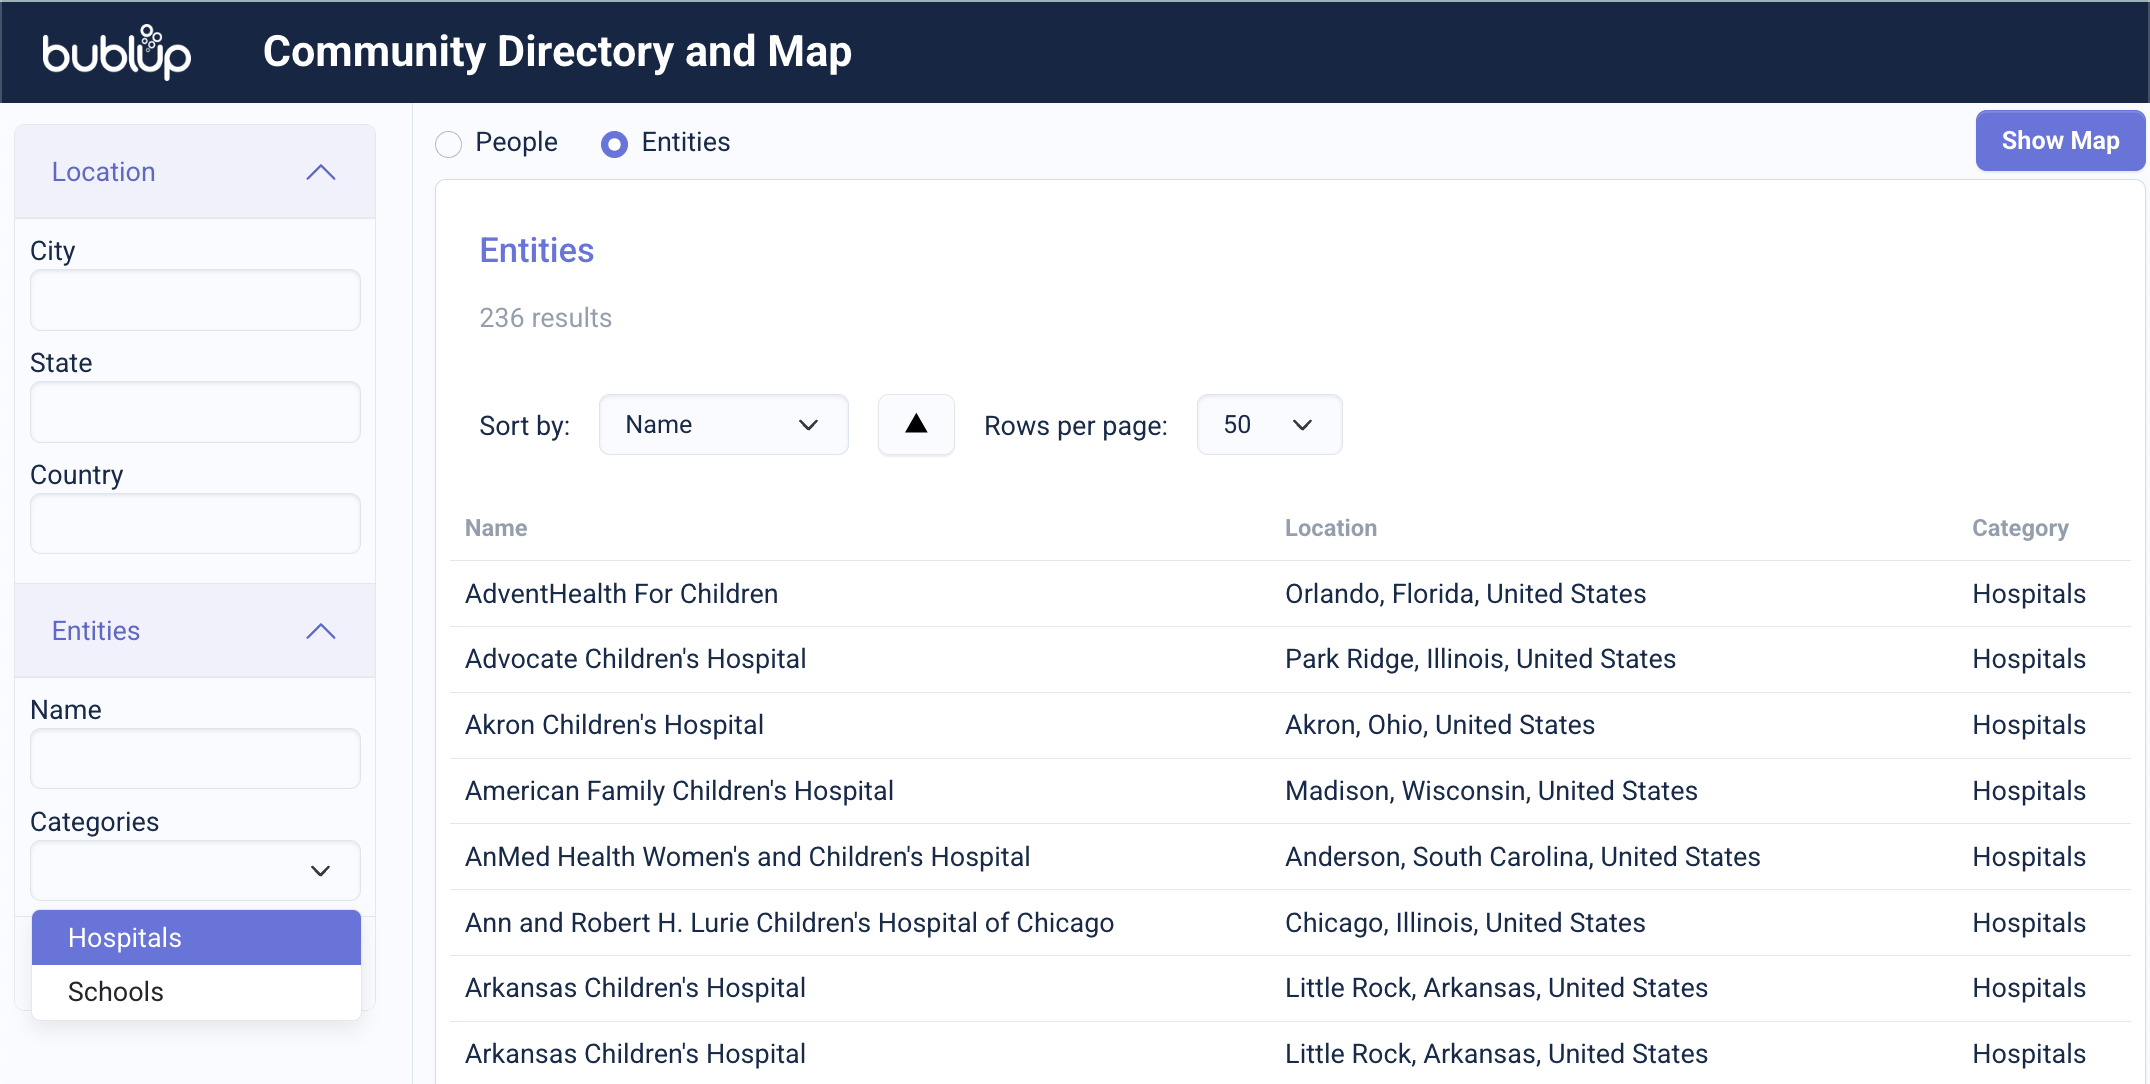Open AdventHealth For Children entry
This screenshot has height=1084, width=2150.
point(621,594)
